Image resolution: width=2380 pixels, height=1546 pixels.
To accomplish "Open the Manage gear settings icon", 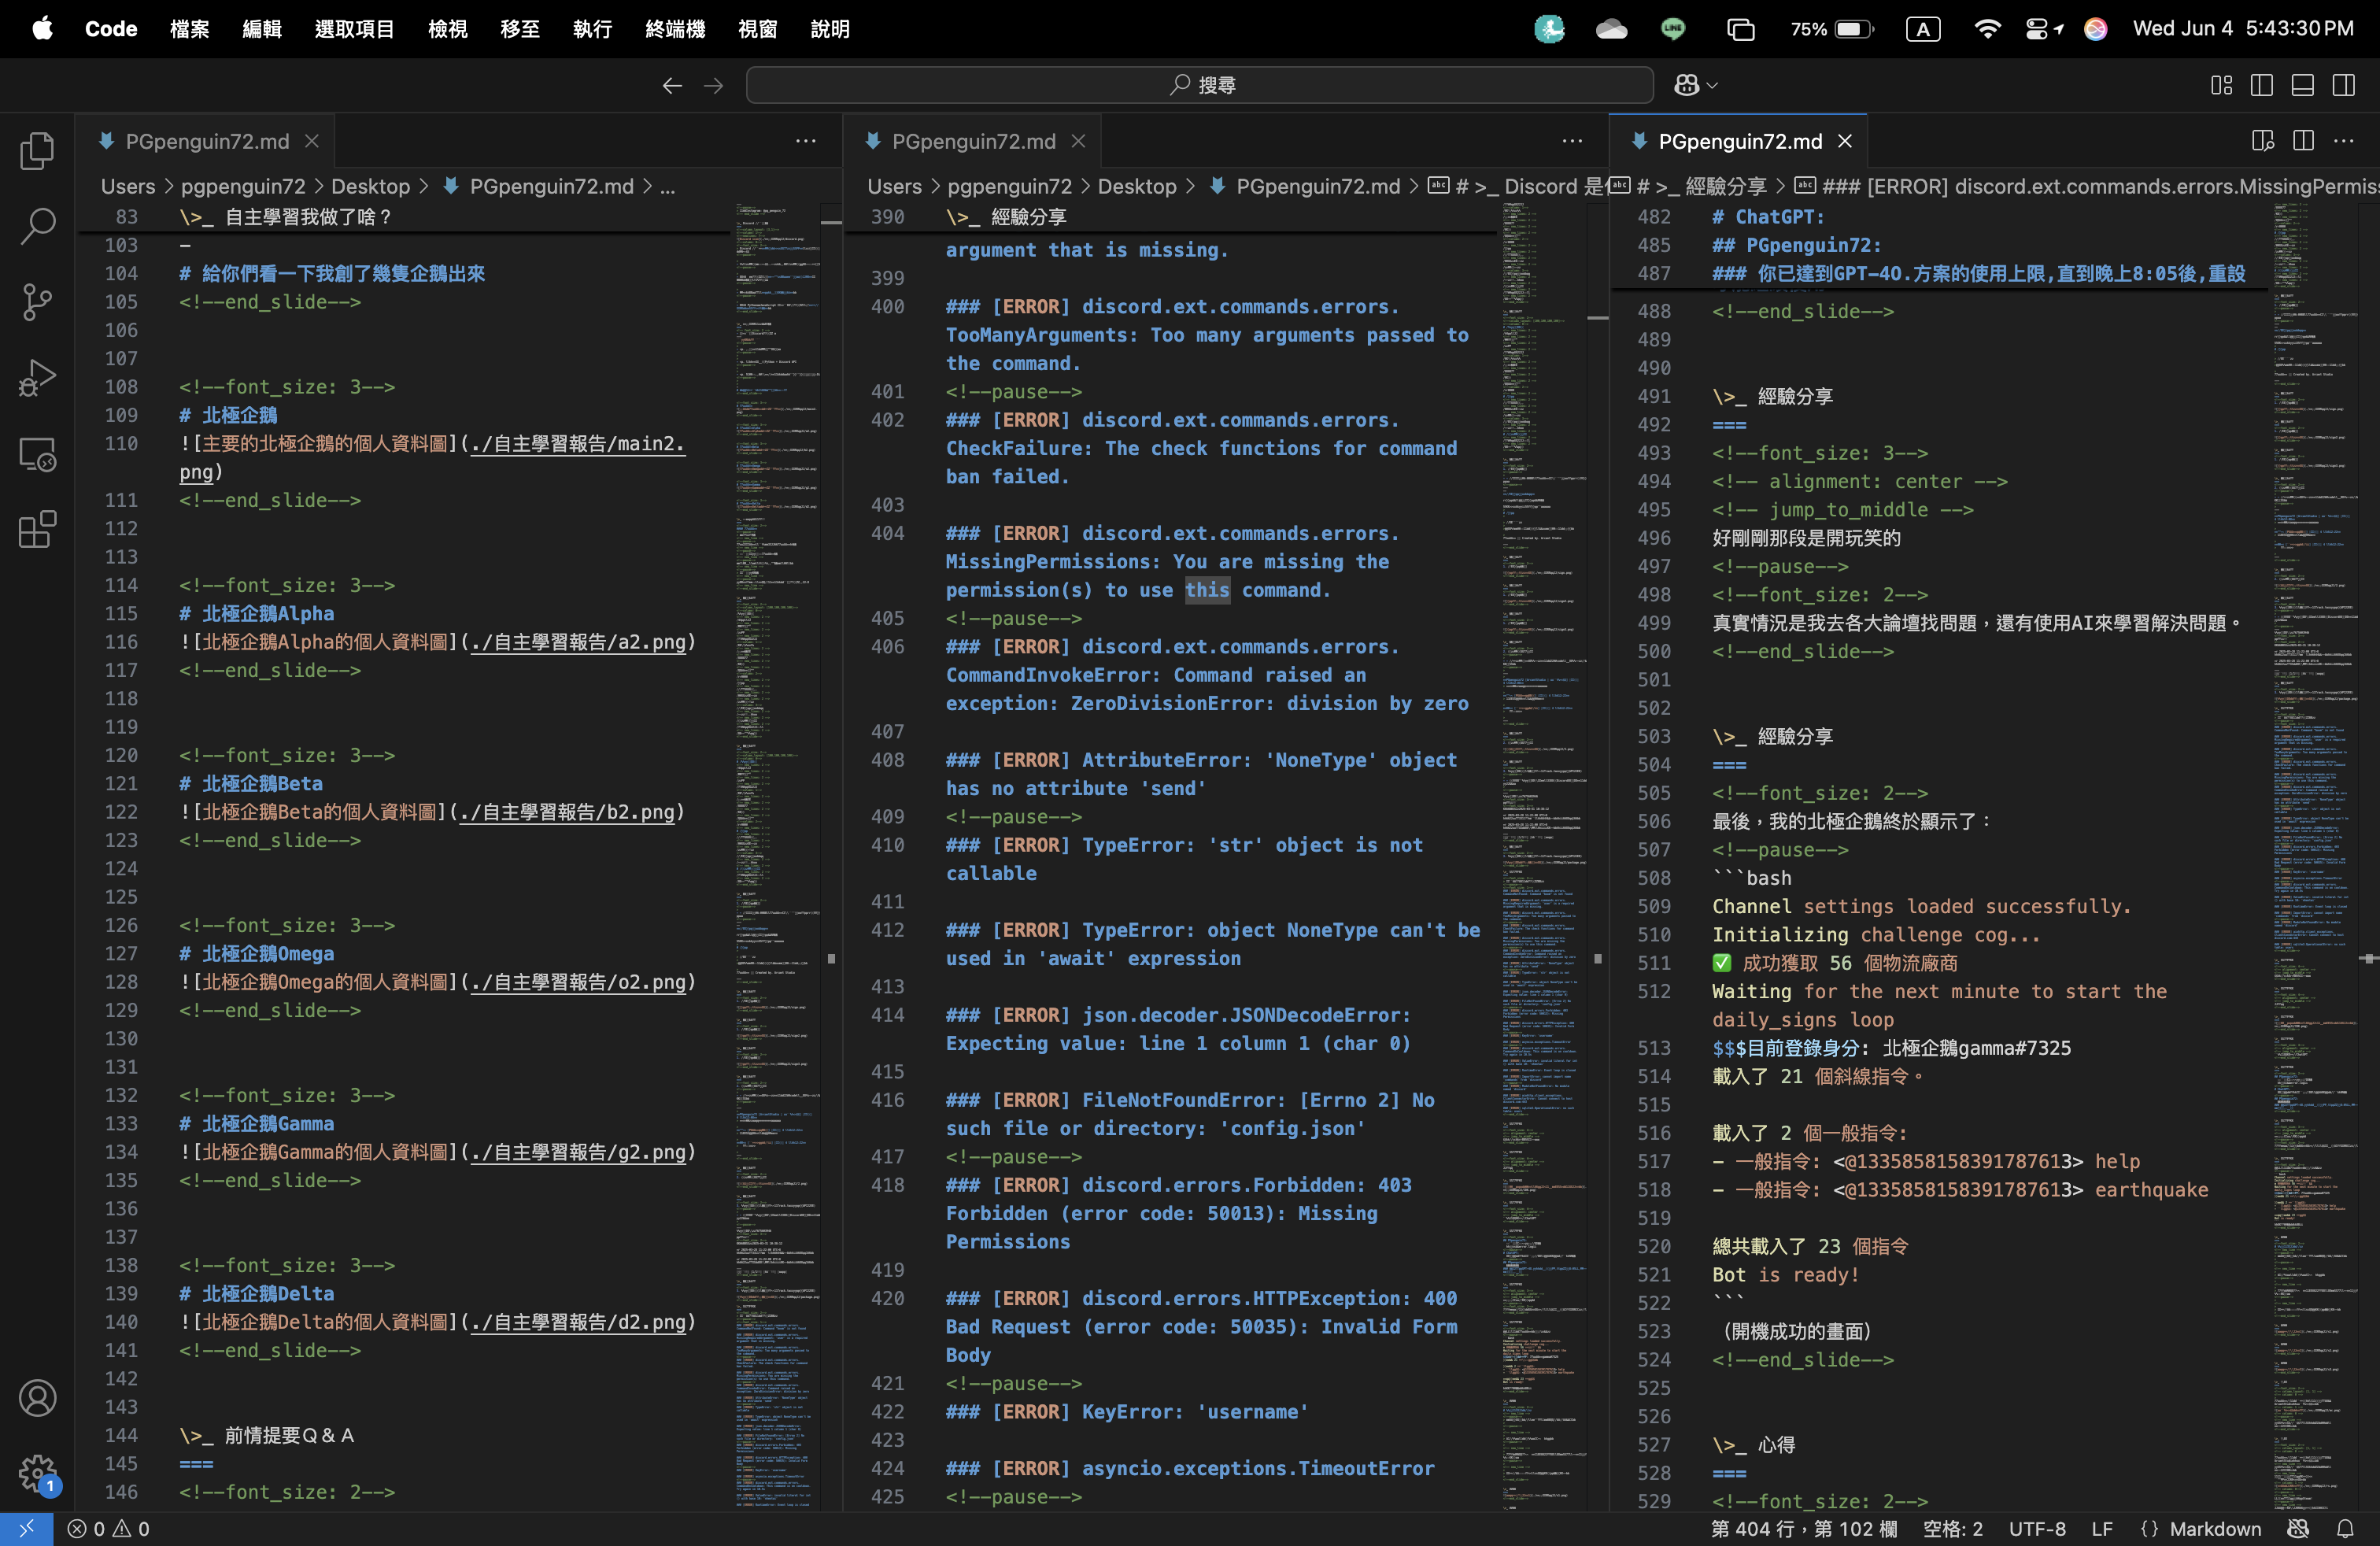I will (x=37, y=1472).
